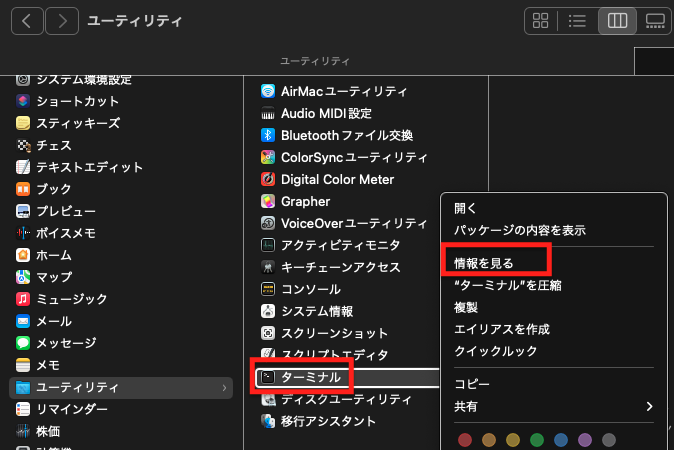Viewport: 674px width, 450px height.
Task: Apply the yellow tag color
Action: [x=513, y=440]
